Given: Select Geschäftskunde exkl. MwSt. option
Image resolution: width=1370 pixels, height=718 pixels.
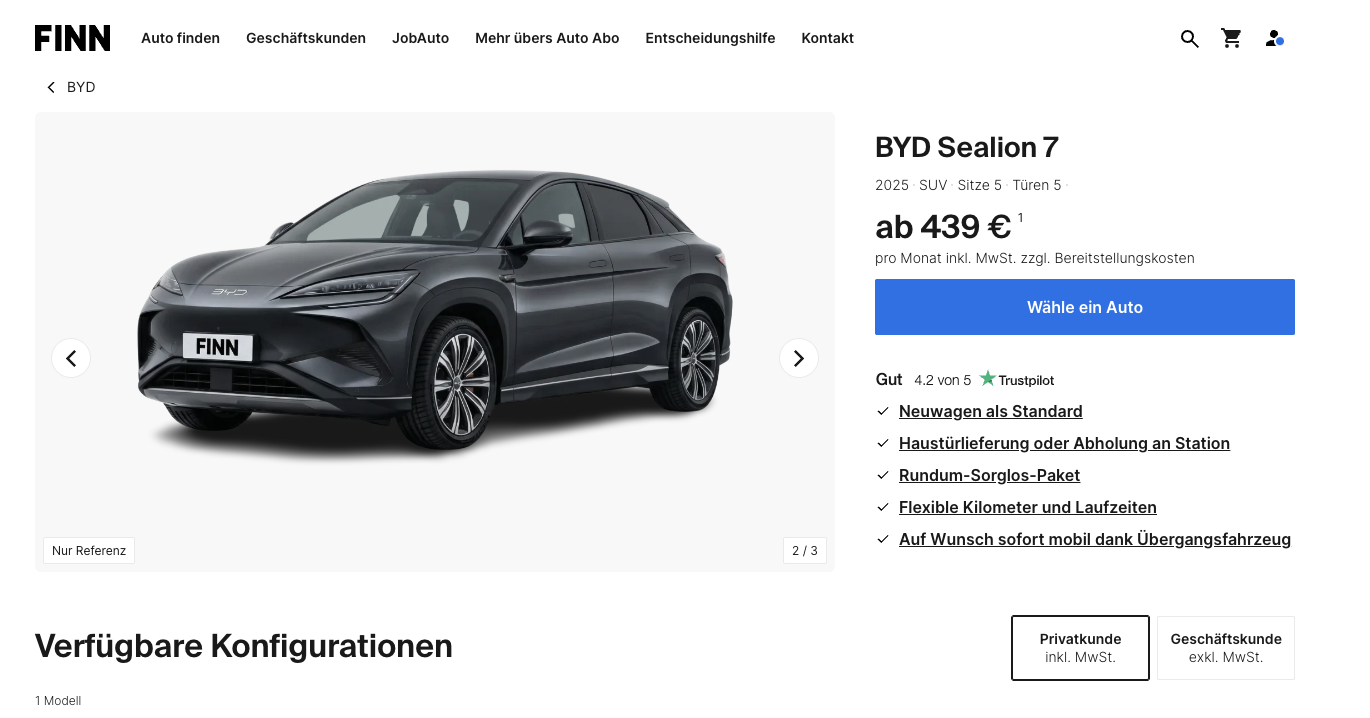Looking at the screenshot, I should (x=1226, y=648).
